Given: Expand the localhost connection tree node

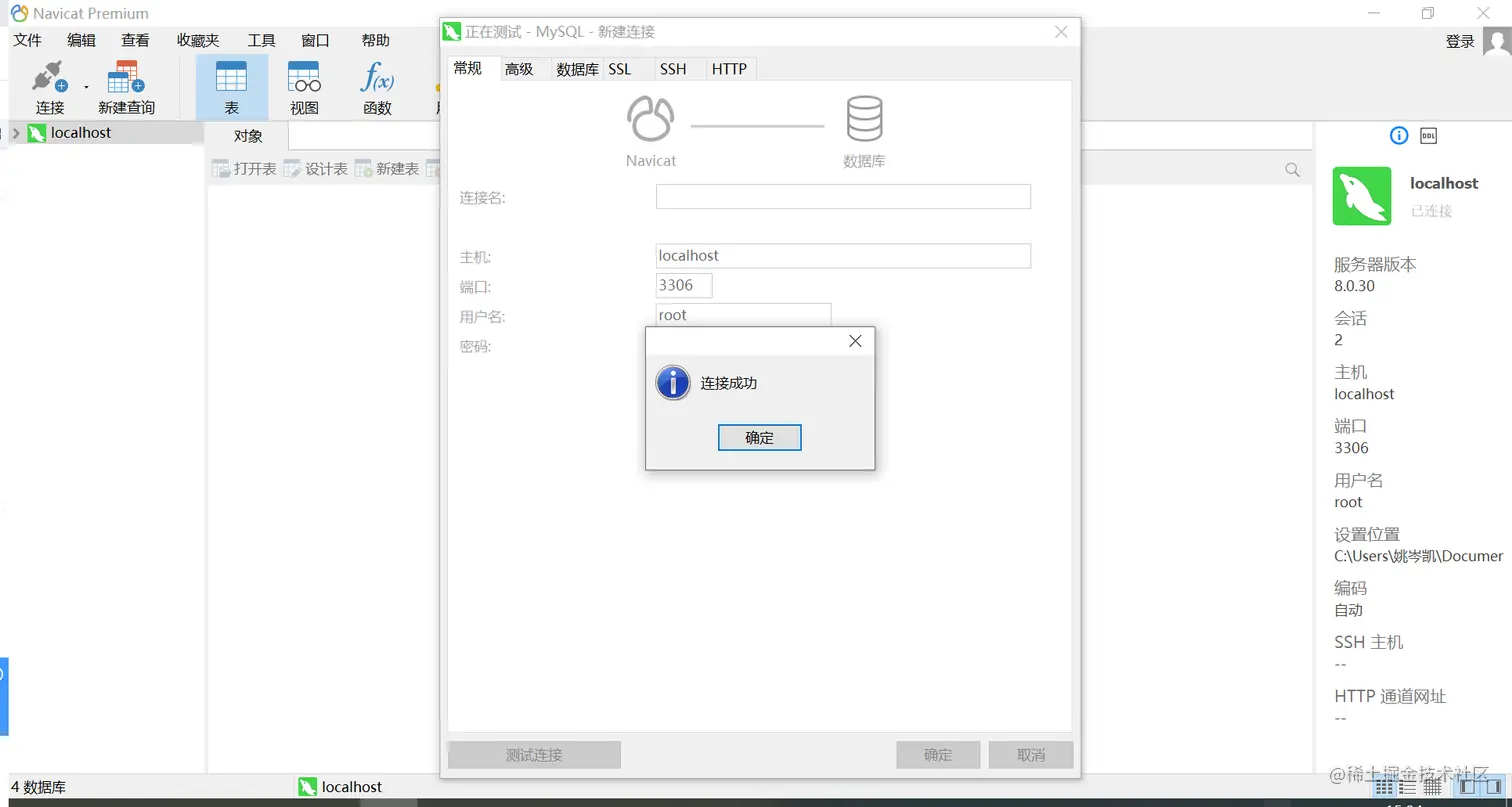Looking at the screenshot, I should [x=15, y=133].
